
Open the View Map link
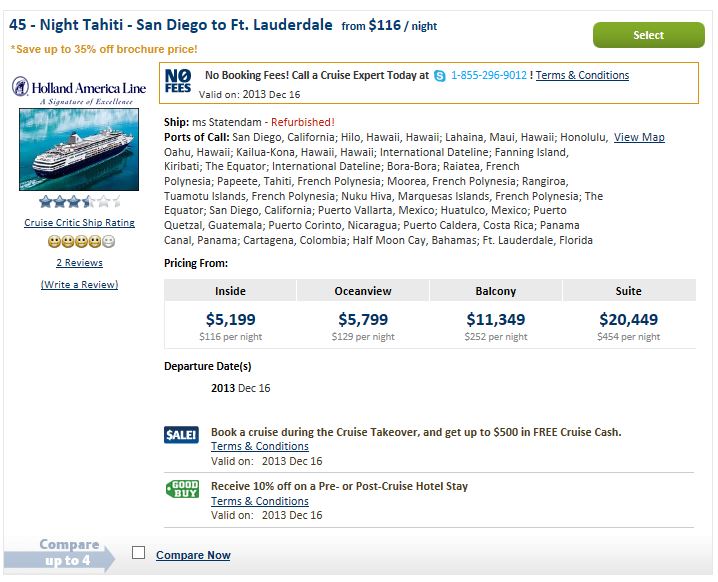(x=639, y=137)
